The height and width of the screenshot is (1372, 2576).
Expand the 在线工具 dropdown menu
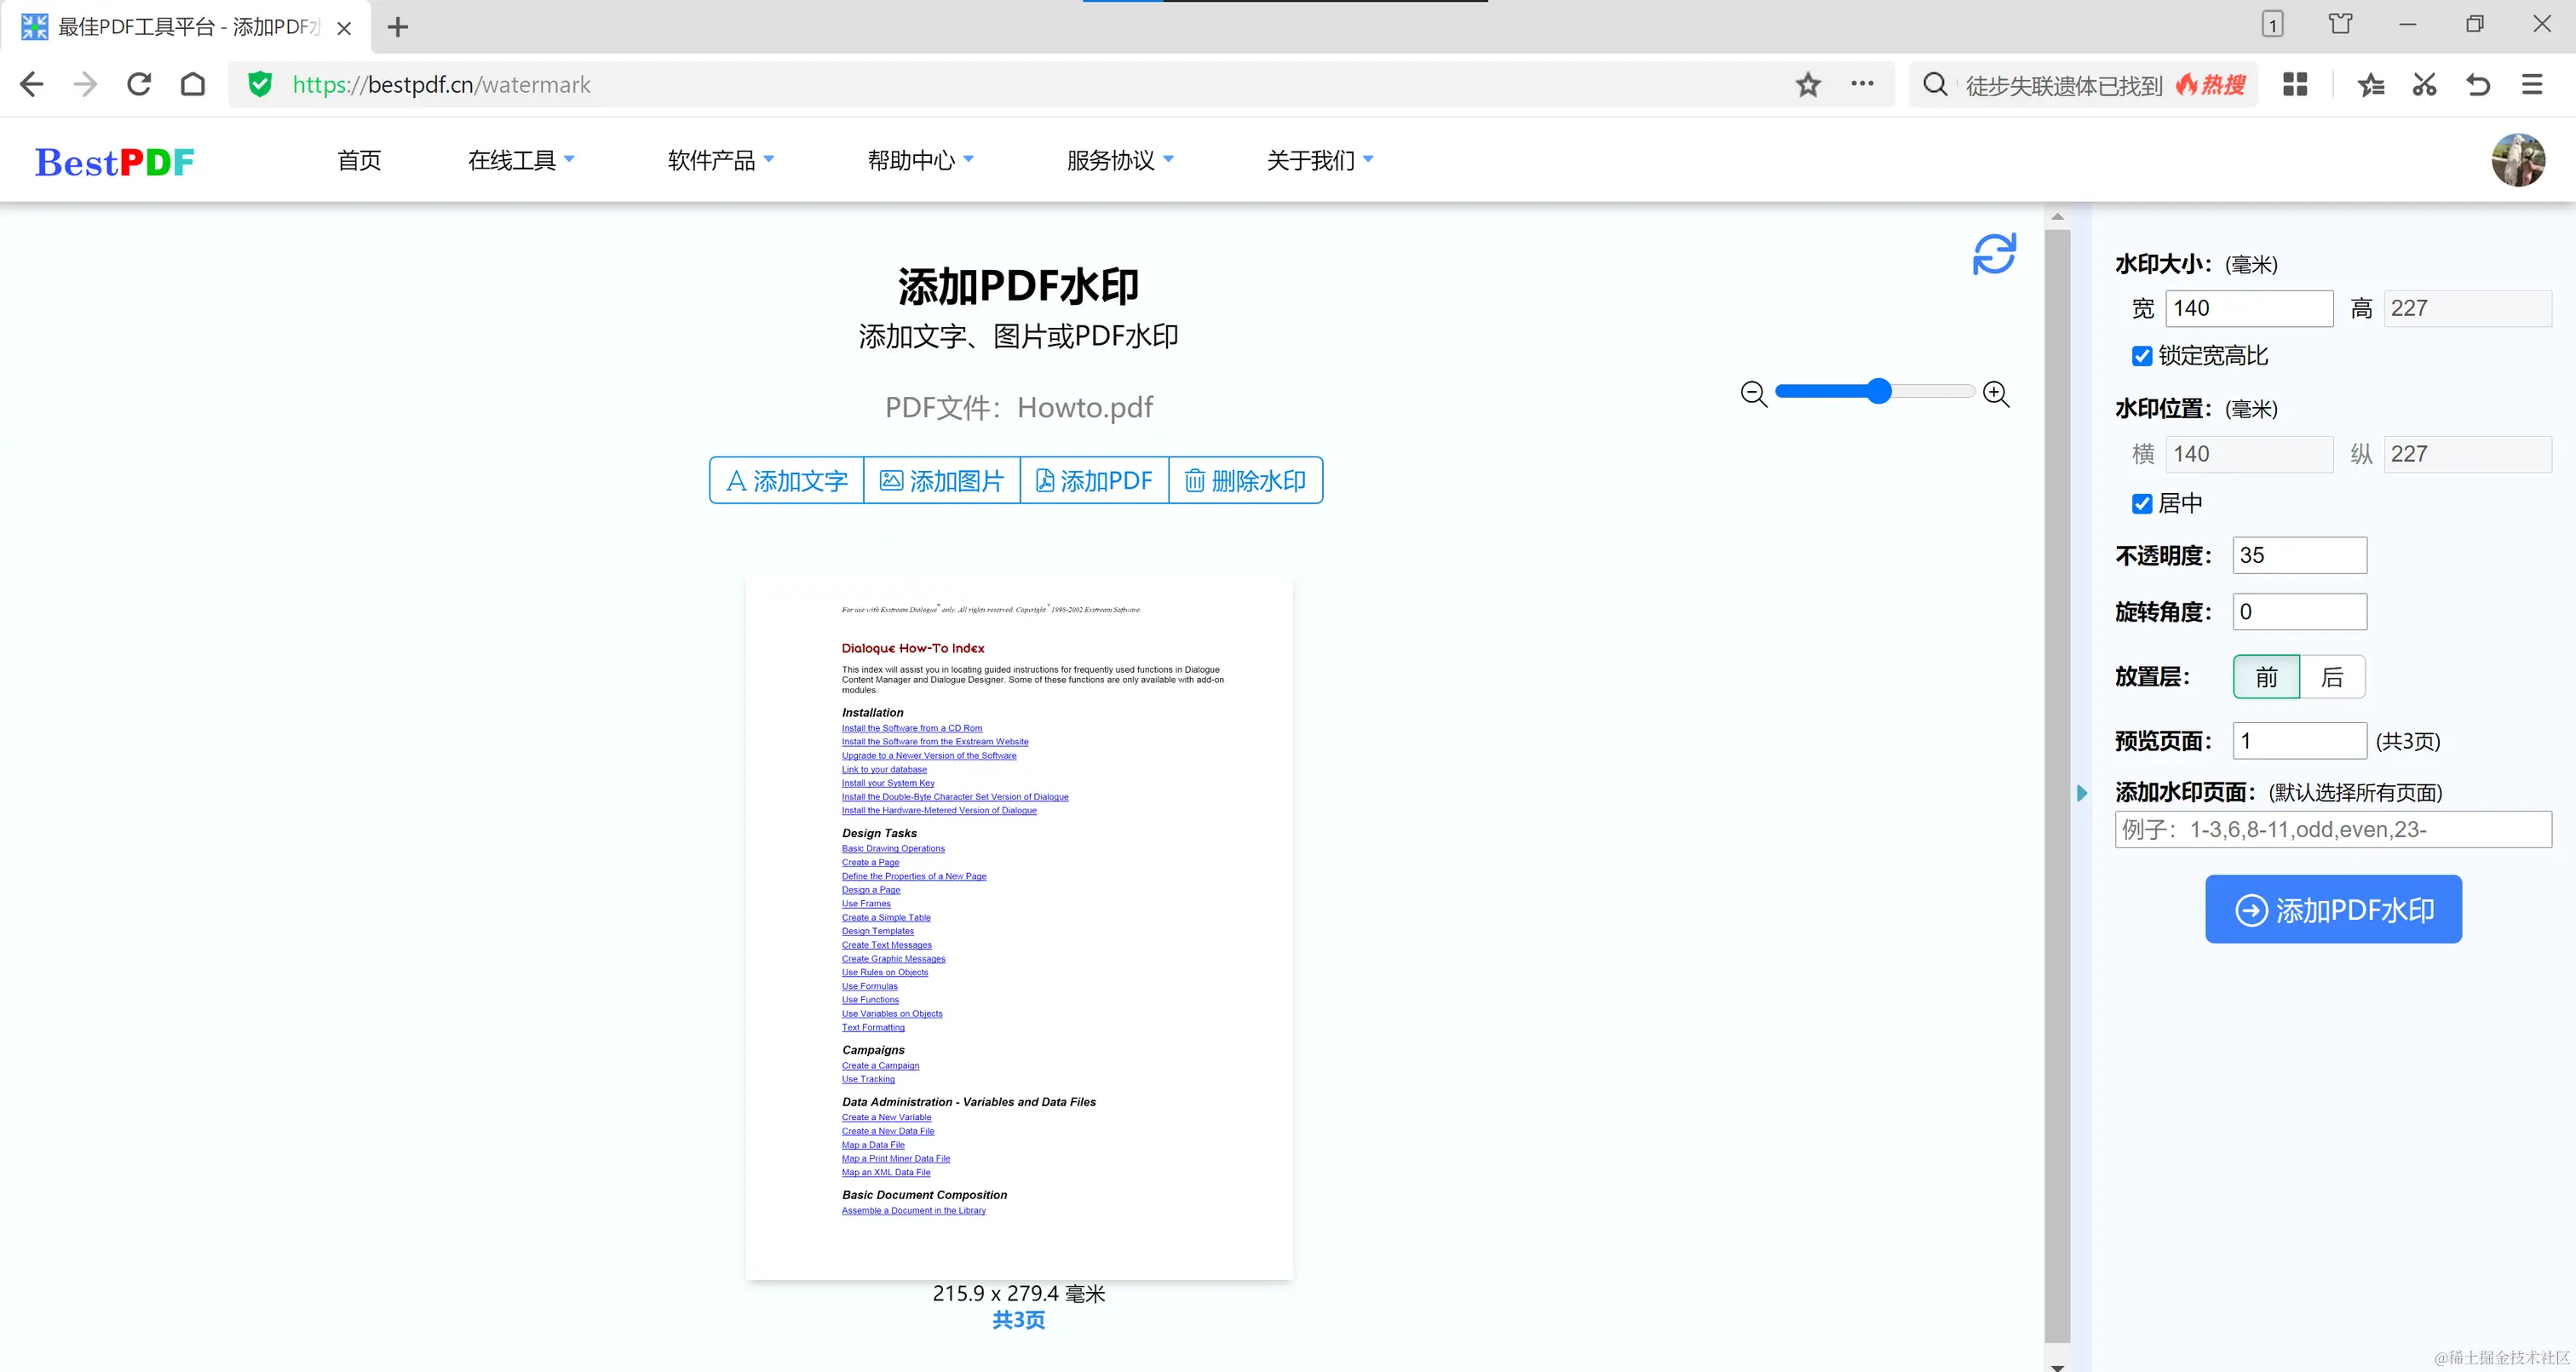pos(521,160)
